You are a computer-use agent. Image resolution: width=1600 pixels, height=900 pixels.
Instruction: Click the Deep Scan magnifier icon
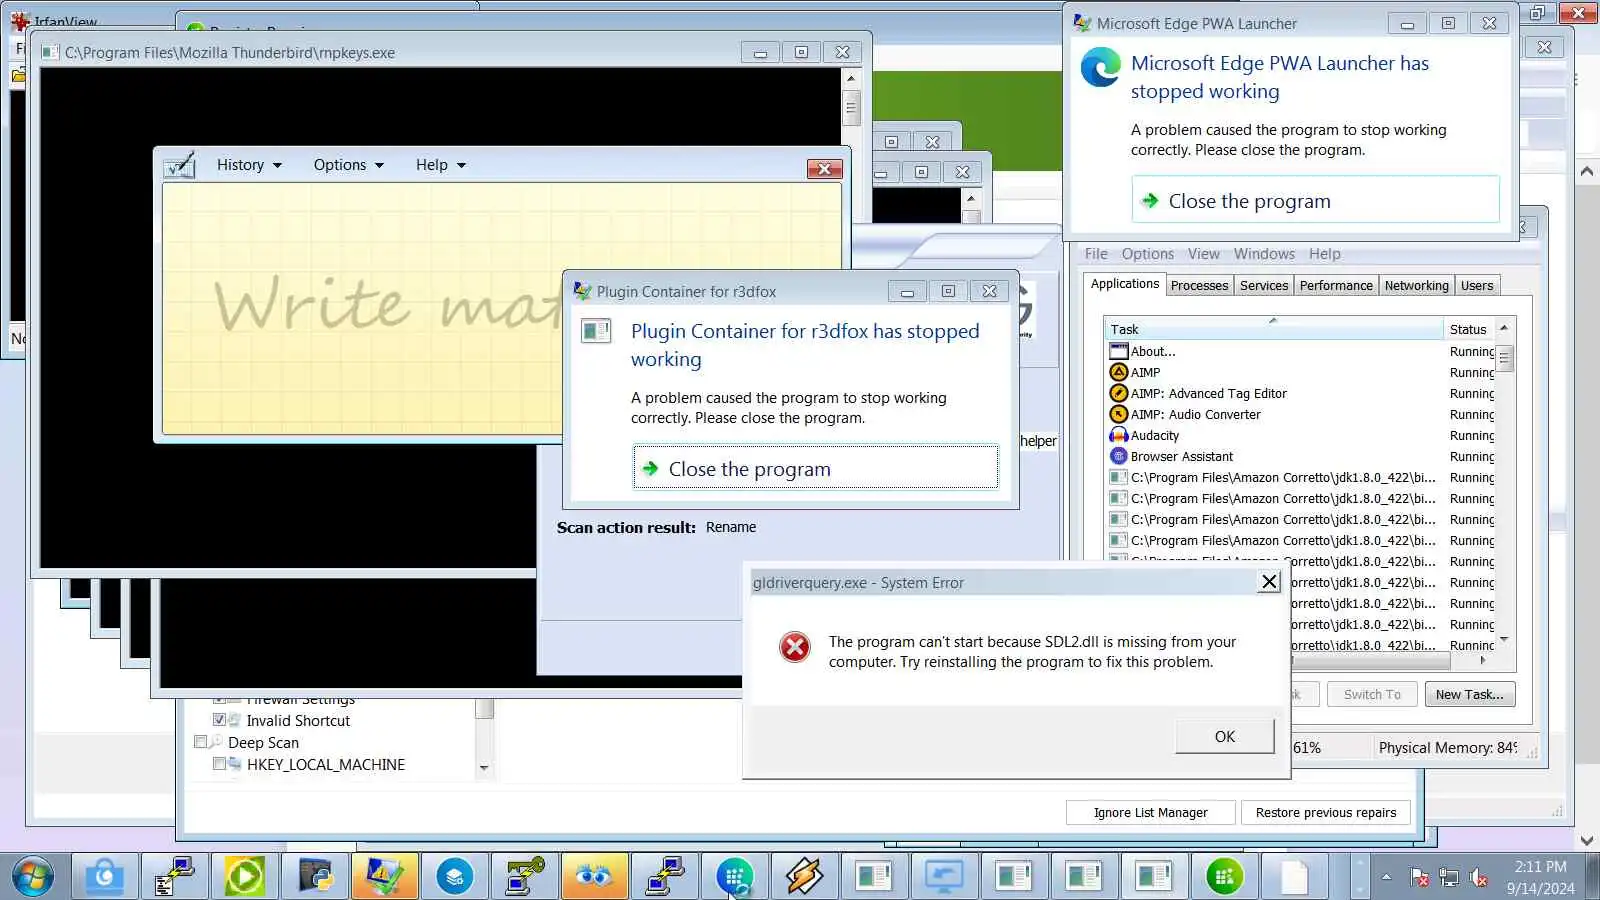[215, 742]
